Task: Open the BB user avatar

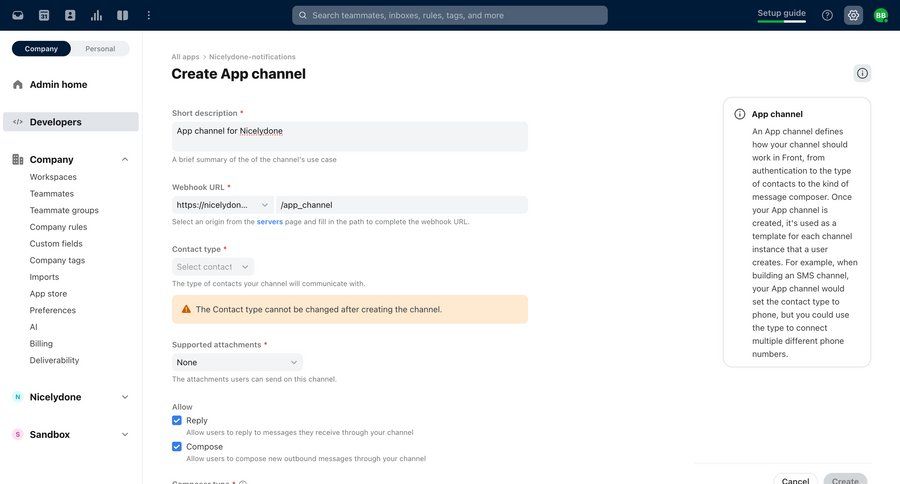Action: pos(880,16)
